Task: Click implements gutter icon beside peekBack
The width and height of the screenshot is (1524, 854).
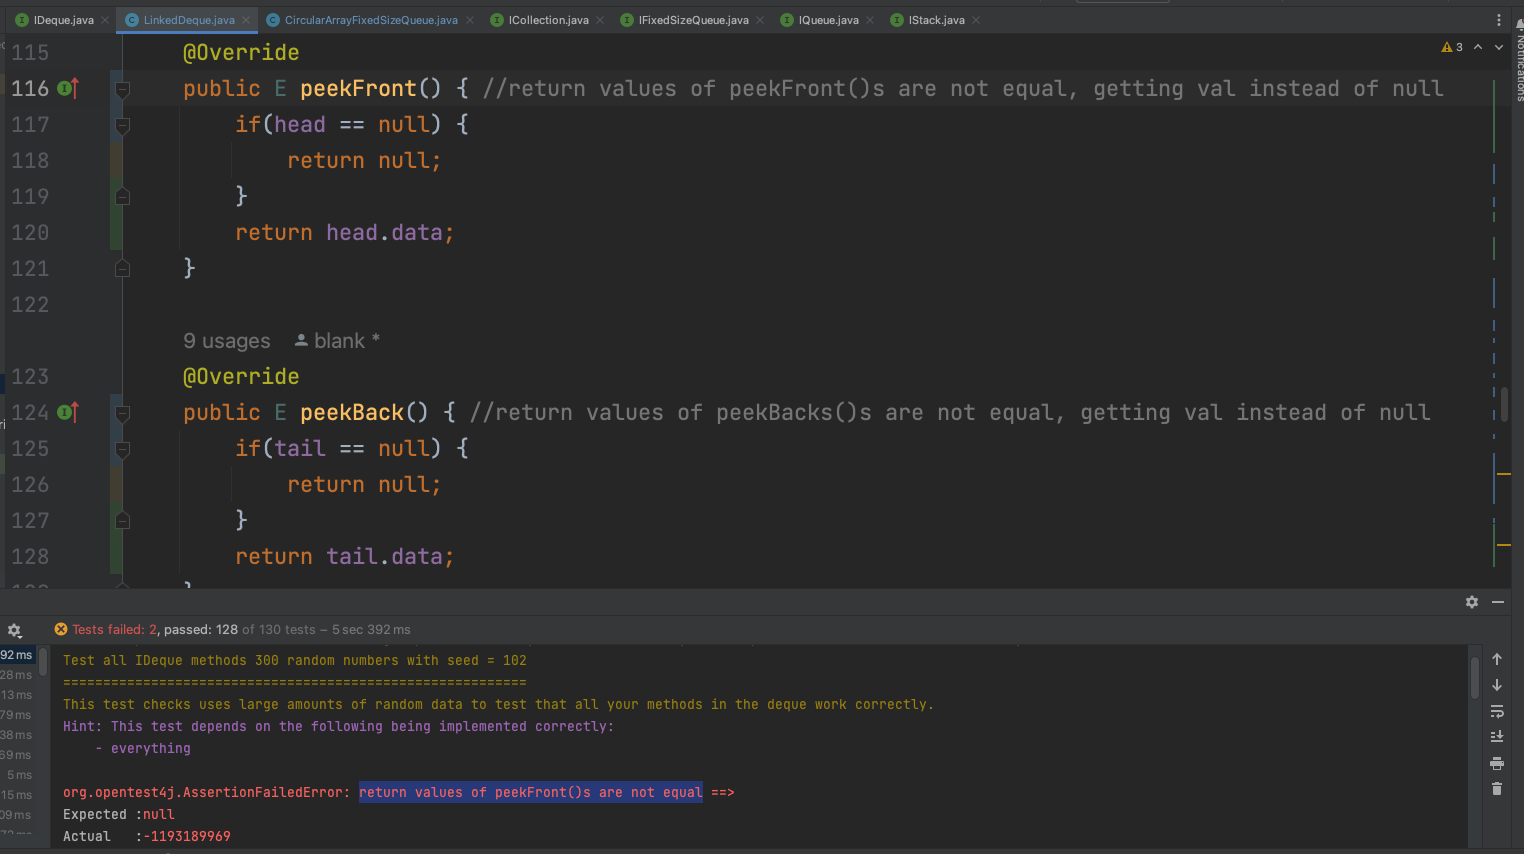Action: [67, 413]
